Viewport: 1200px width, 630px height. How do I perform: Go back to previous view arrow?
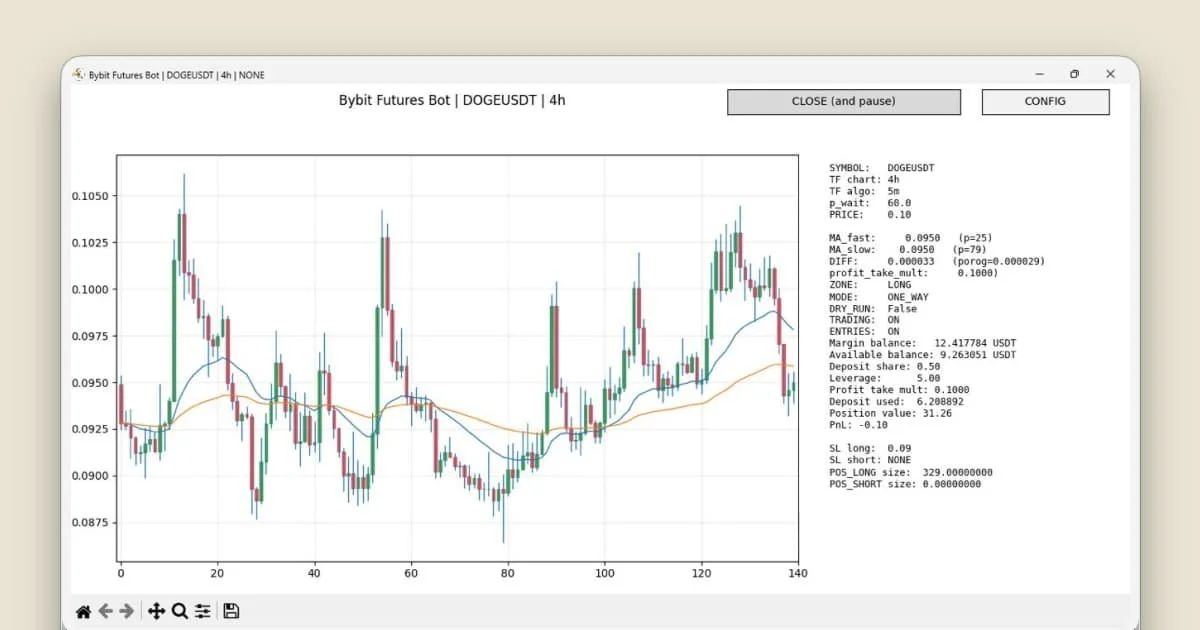(105, 611)
